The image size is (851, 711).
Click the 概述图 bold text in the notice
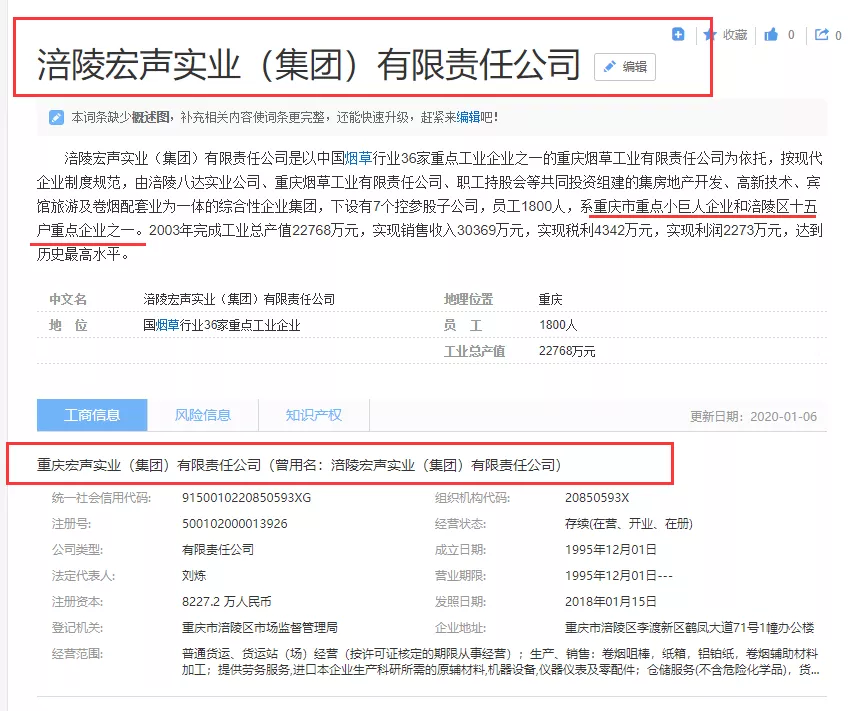click(x=150, y=117)
